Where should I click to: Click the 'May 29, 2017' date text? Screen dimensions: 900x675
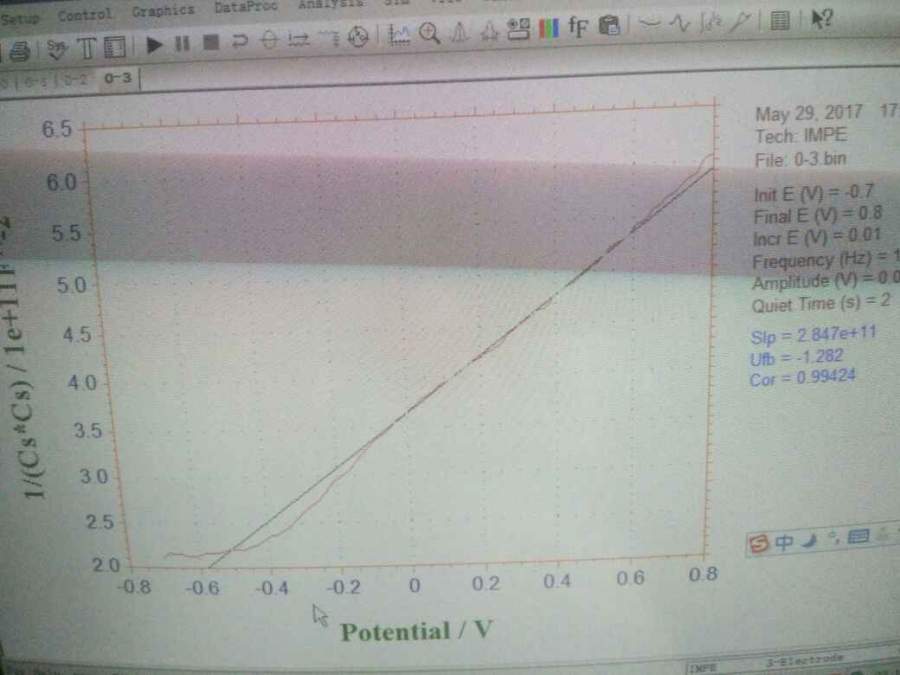(809, 113)
